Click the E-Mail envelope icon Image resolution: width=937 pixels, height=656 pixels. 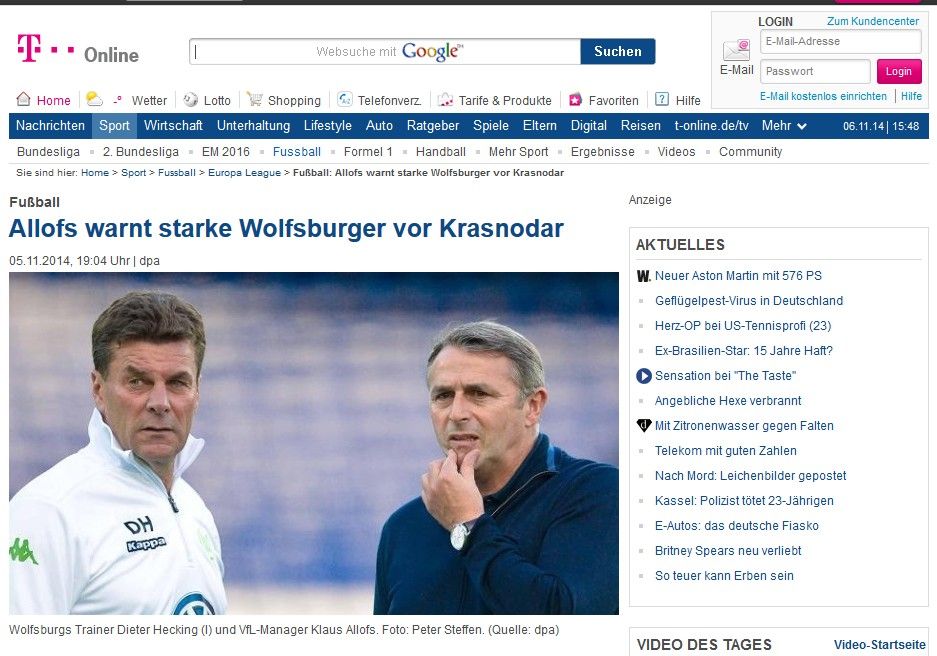click(736, 50)
